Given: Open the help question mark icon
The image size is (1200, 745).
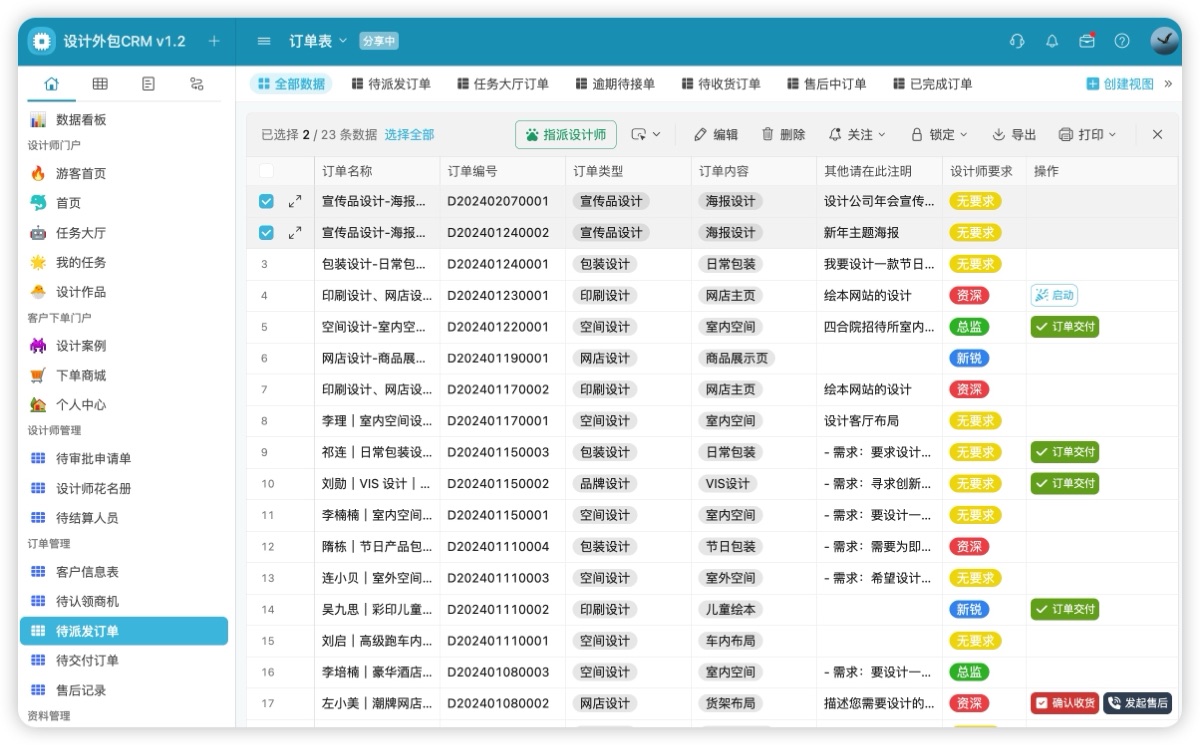Looking at the screenshot, I should [x=1122, y=41].
